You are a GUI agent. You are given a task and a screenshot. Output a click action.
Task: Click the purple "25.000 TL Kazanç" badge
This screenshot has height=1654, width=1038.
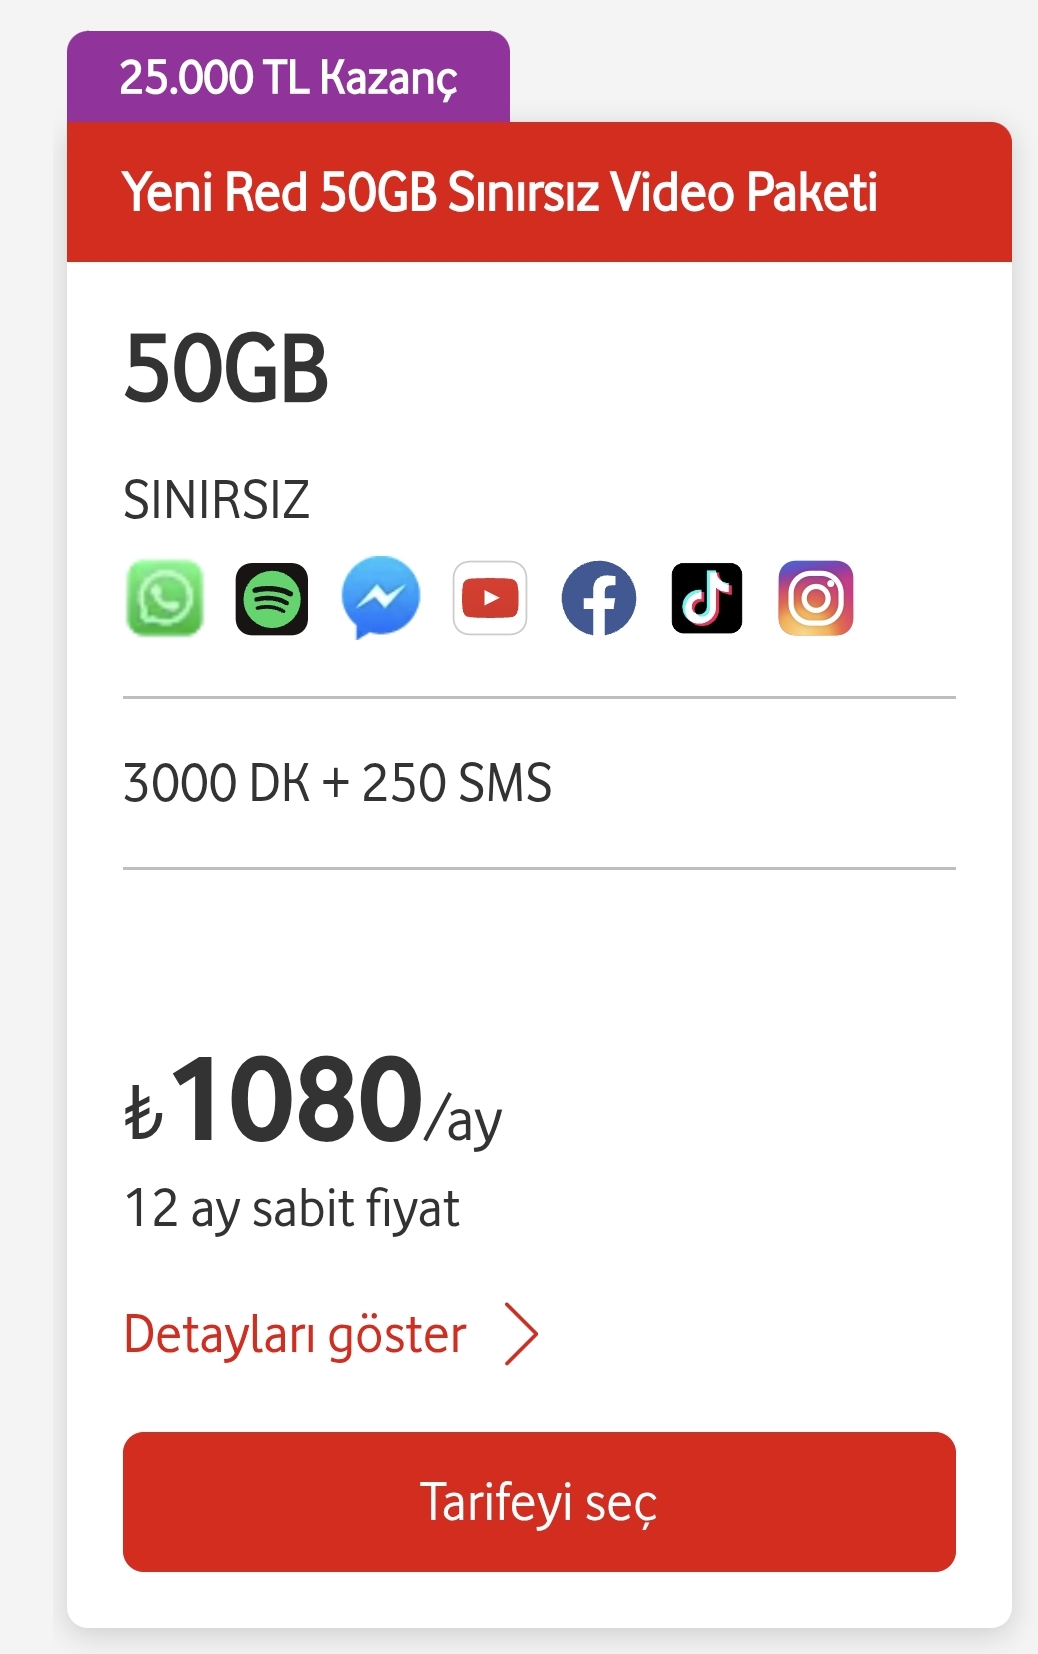point(288,77)
